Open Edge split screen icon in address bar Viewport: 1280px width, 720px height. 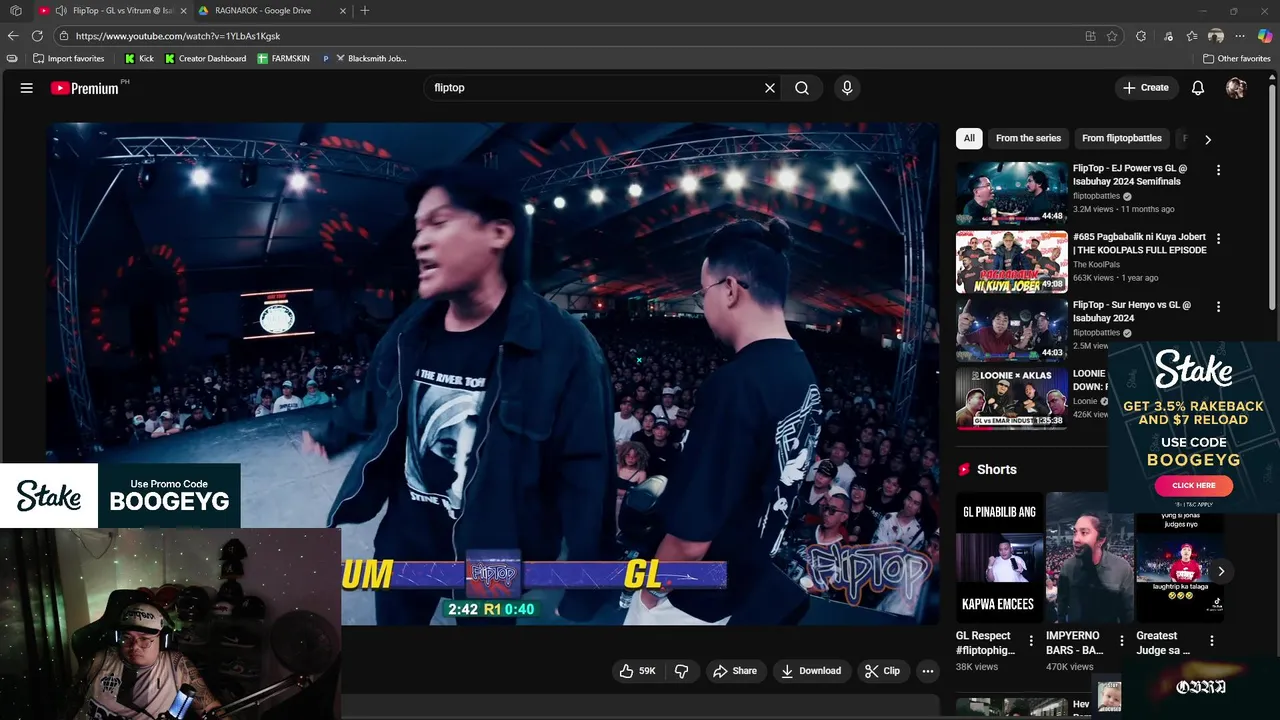[x=1090, y=36]
